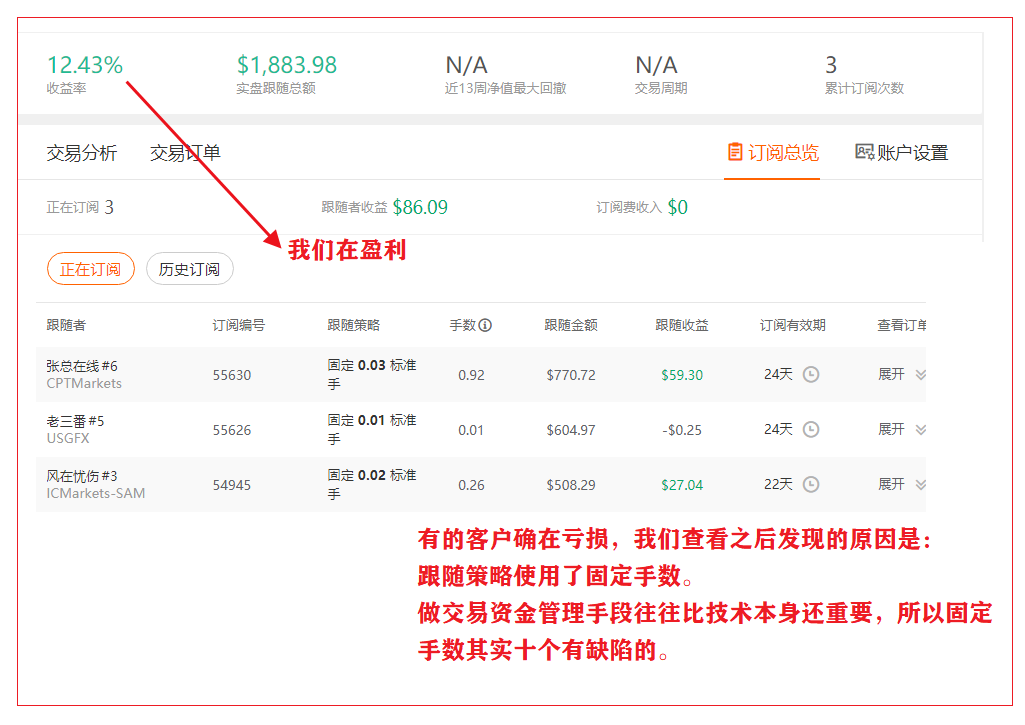Click broker name USGFX
Viewport: 1025px width, 725px height.
point(67,439)
